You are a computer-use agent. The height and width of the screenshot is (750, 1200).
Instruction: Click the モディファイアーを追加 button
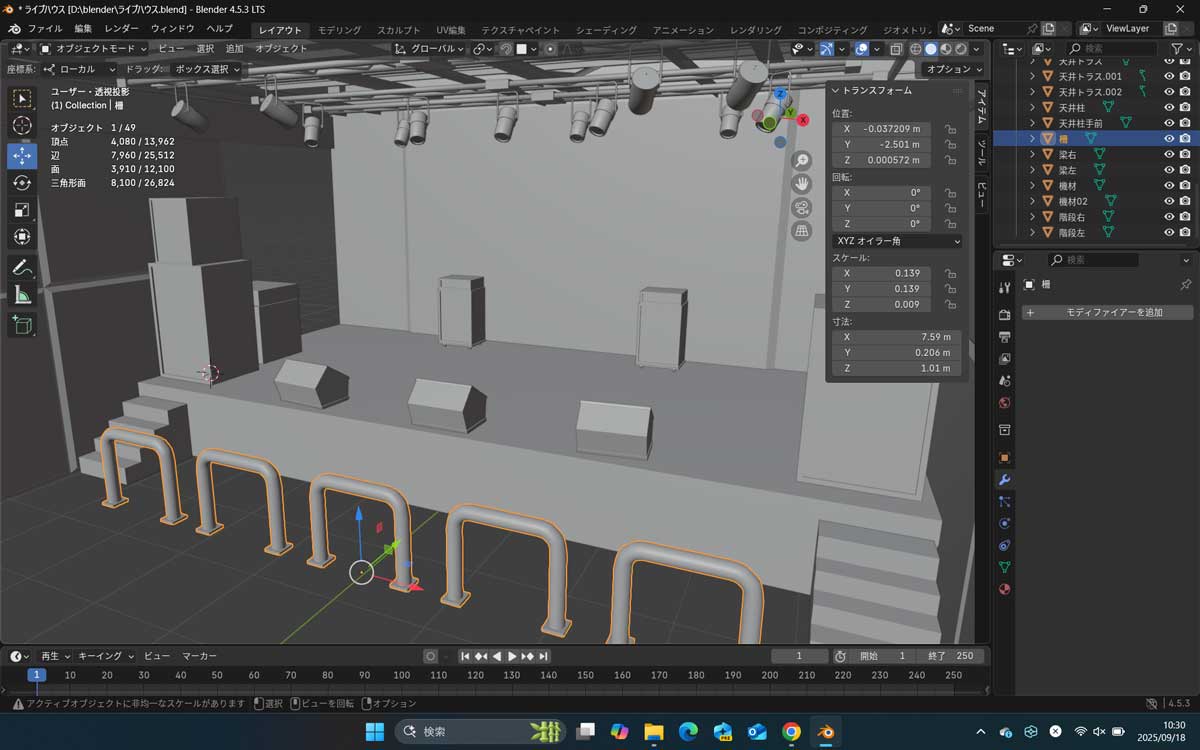[1107, 313]
